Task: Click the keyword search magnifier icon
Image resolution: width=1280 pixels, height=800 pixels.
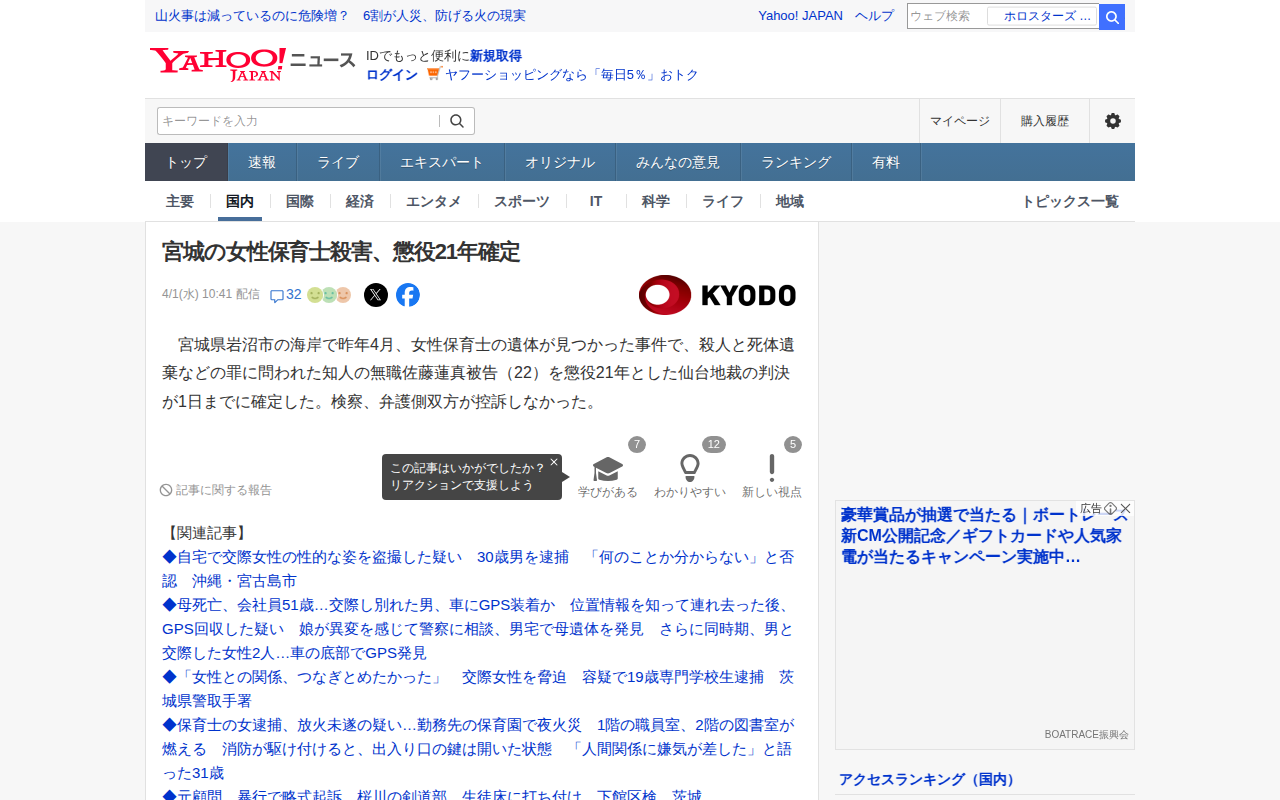Action: point(457,121)
